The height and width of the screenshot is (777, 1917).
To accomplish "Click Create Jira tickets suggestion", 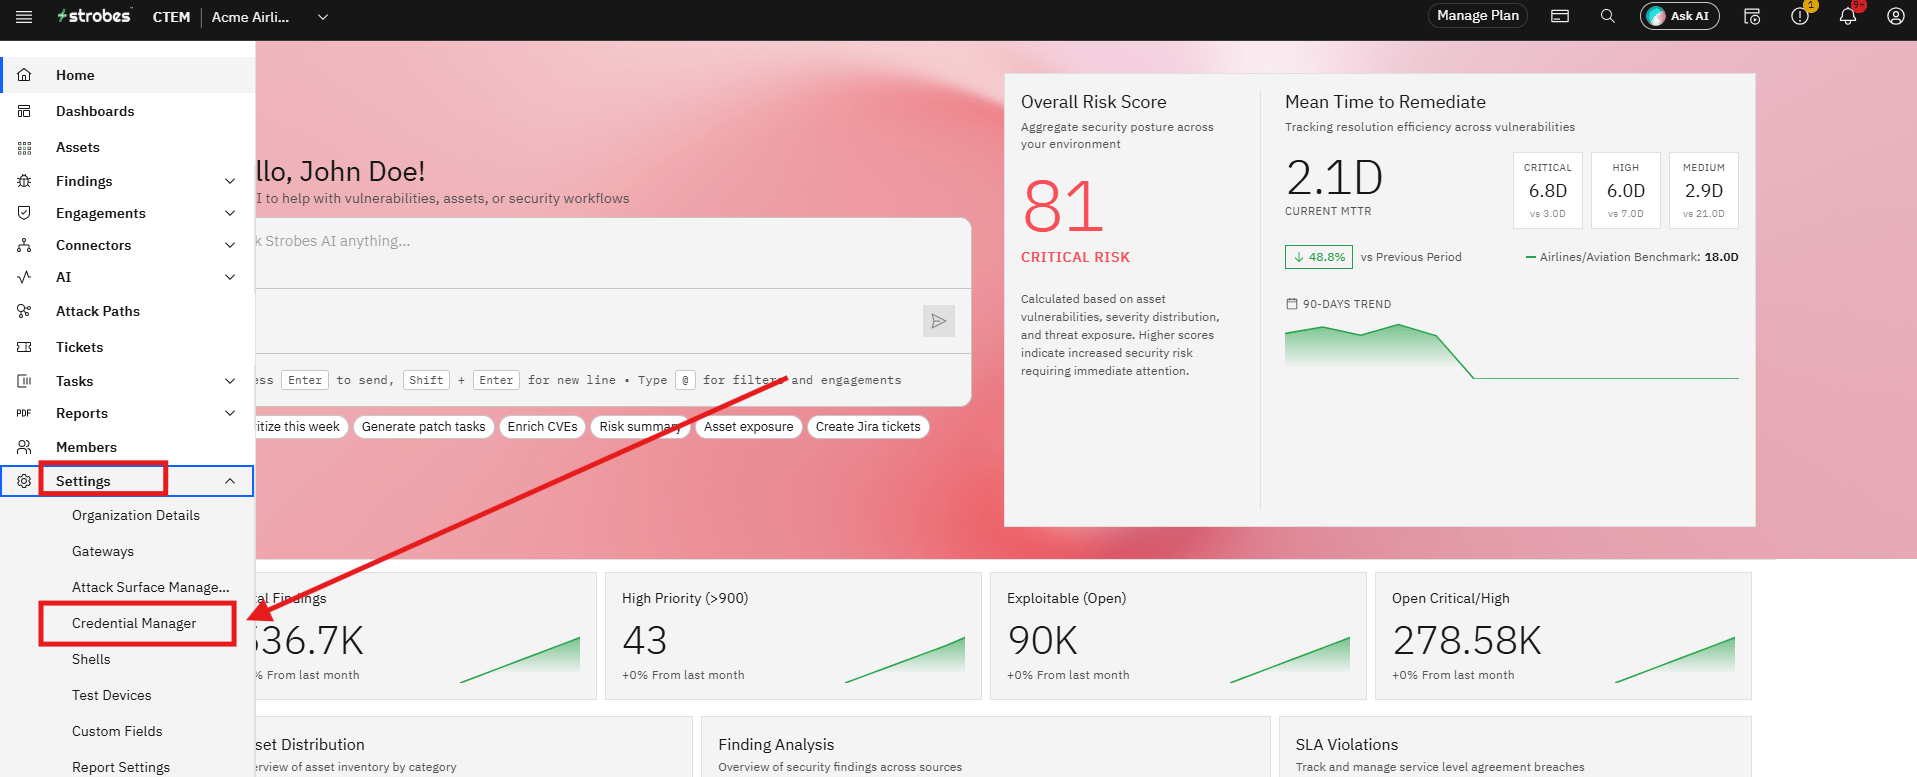I will [868, 427].
